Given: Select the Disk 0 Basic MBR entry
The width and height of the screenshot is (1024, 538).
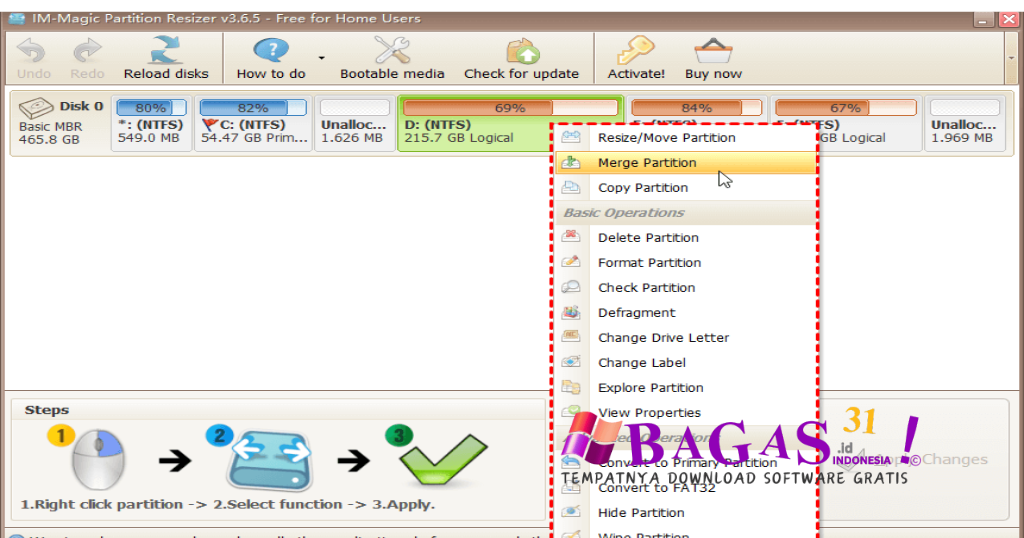Looking at the screenshot, I should click(x=59, y=123).
